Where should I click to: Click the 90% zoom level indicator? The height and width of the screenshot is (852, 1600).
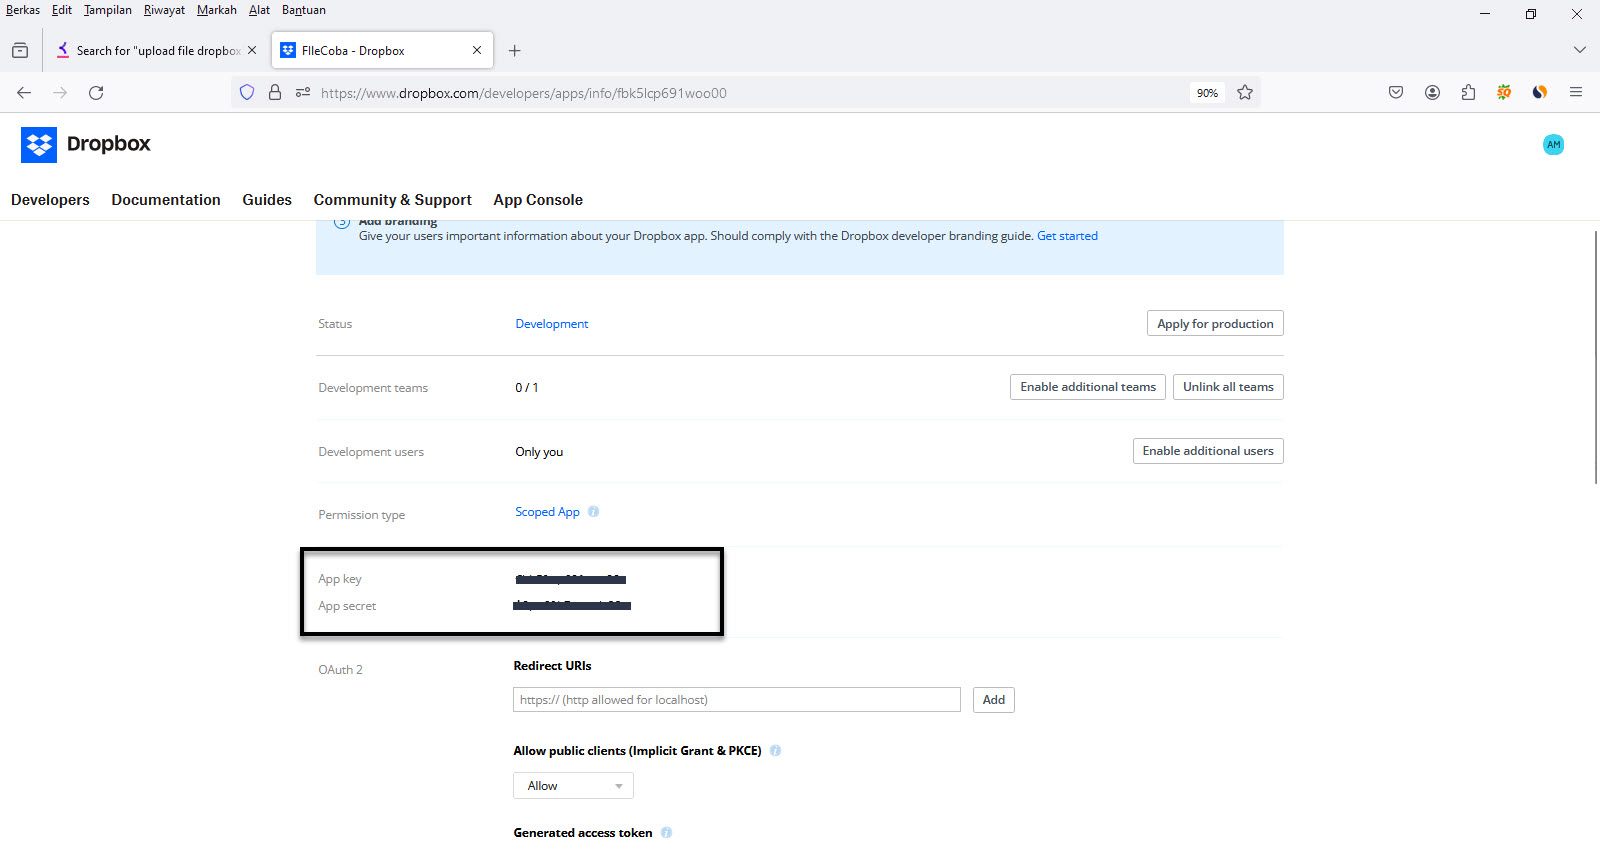[1207, 93]
